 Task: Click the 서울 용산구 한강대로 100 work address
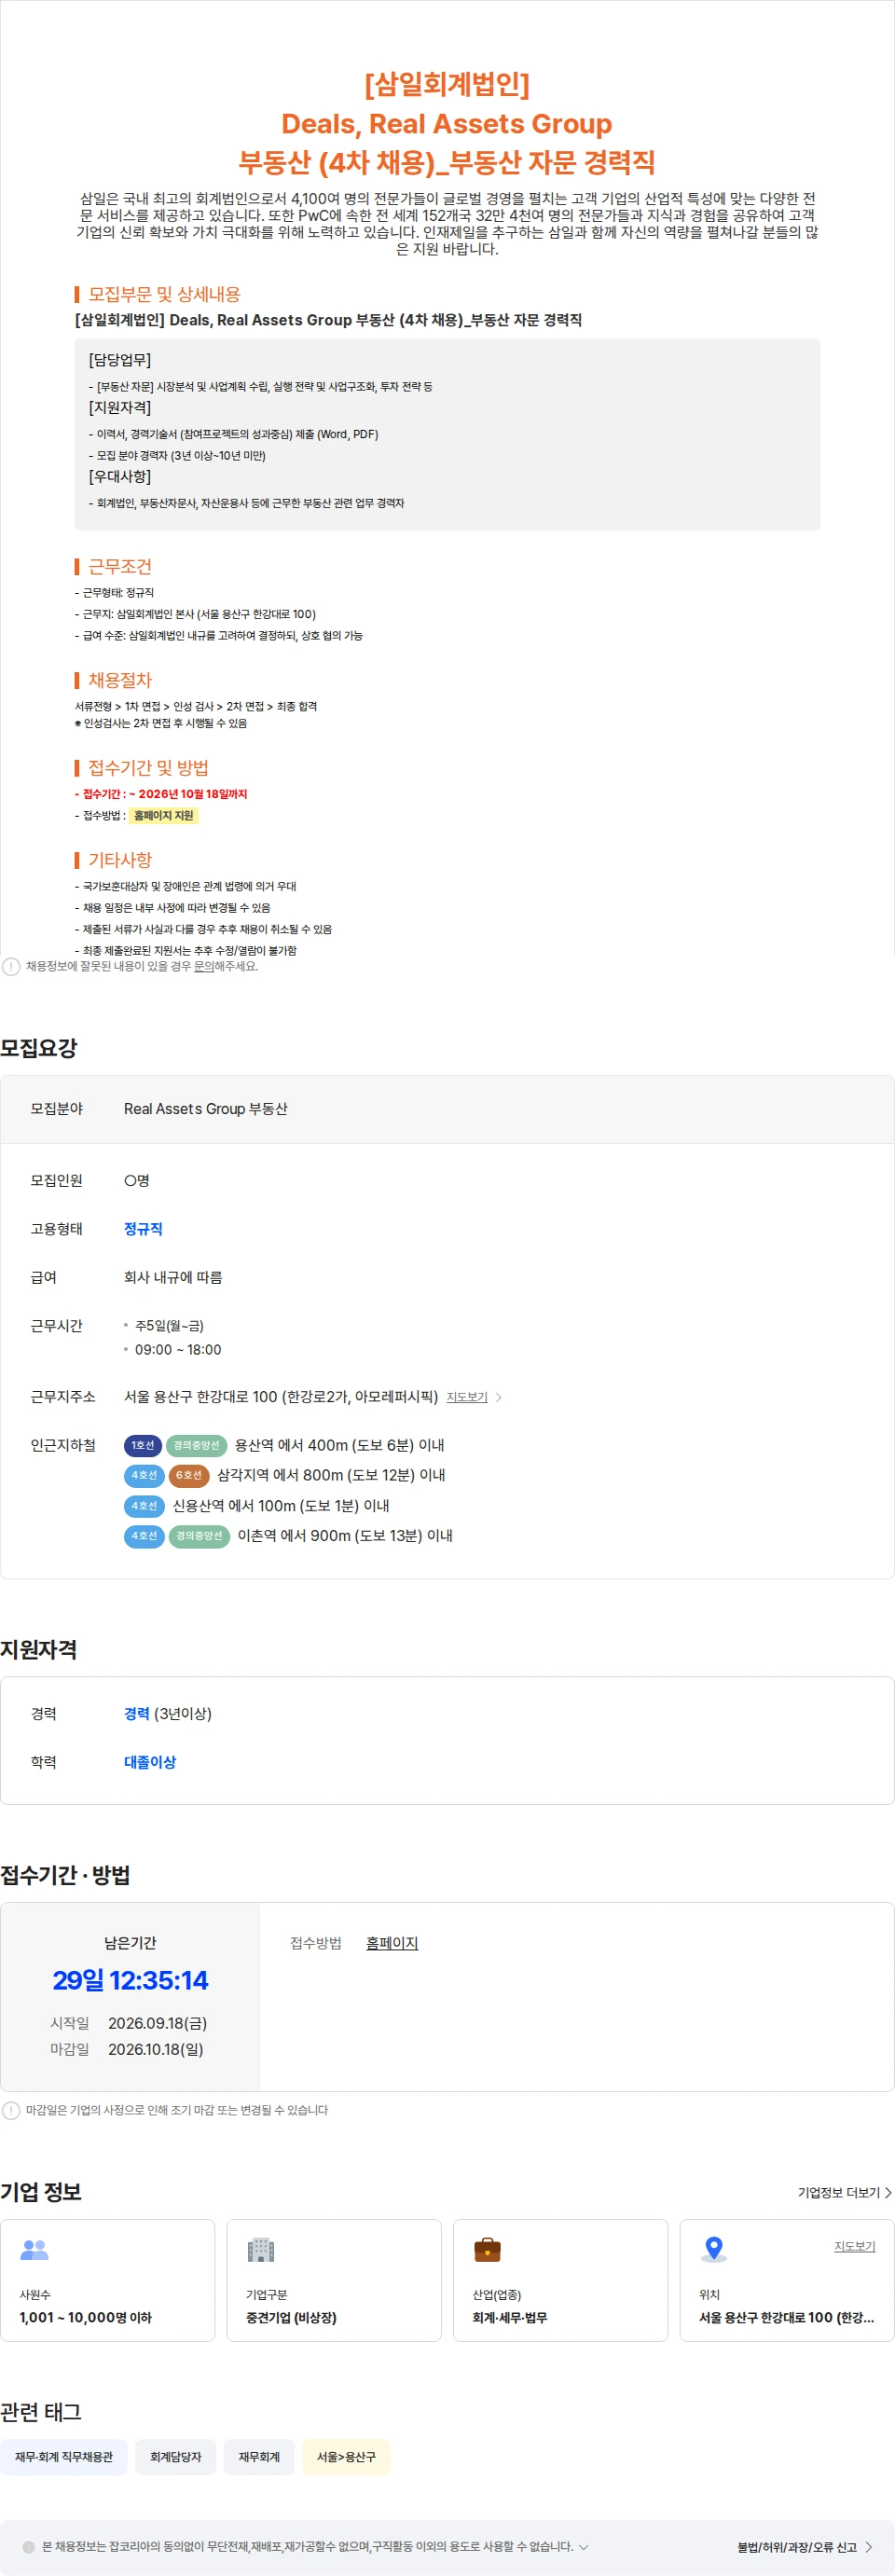click(281, 1397)
